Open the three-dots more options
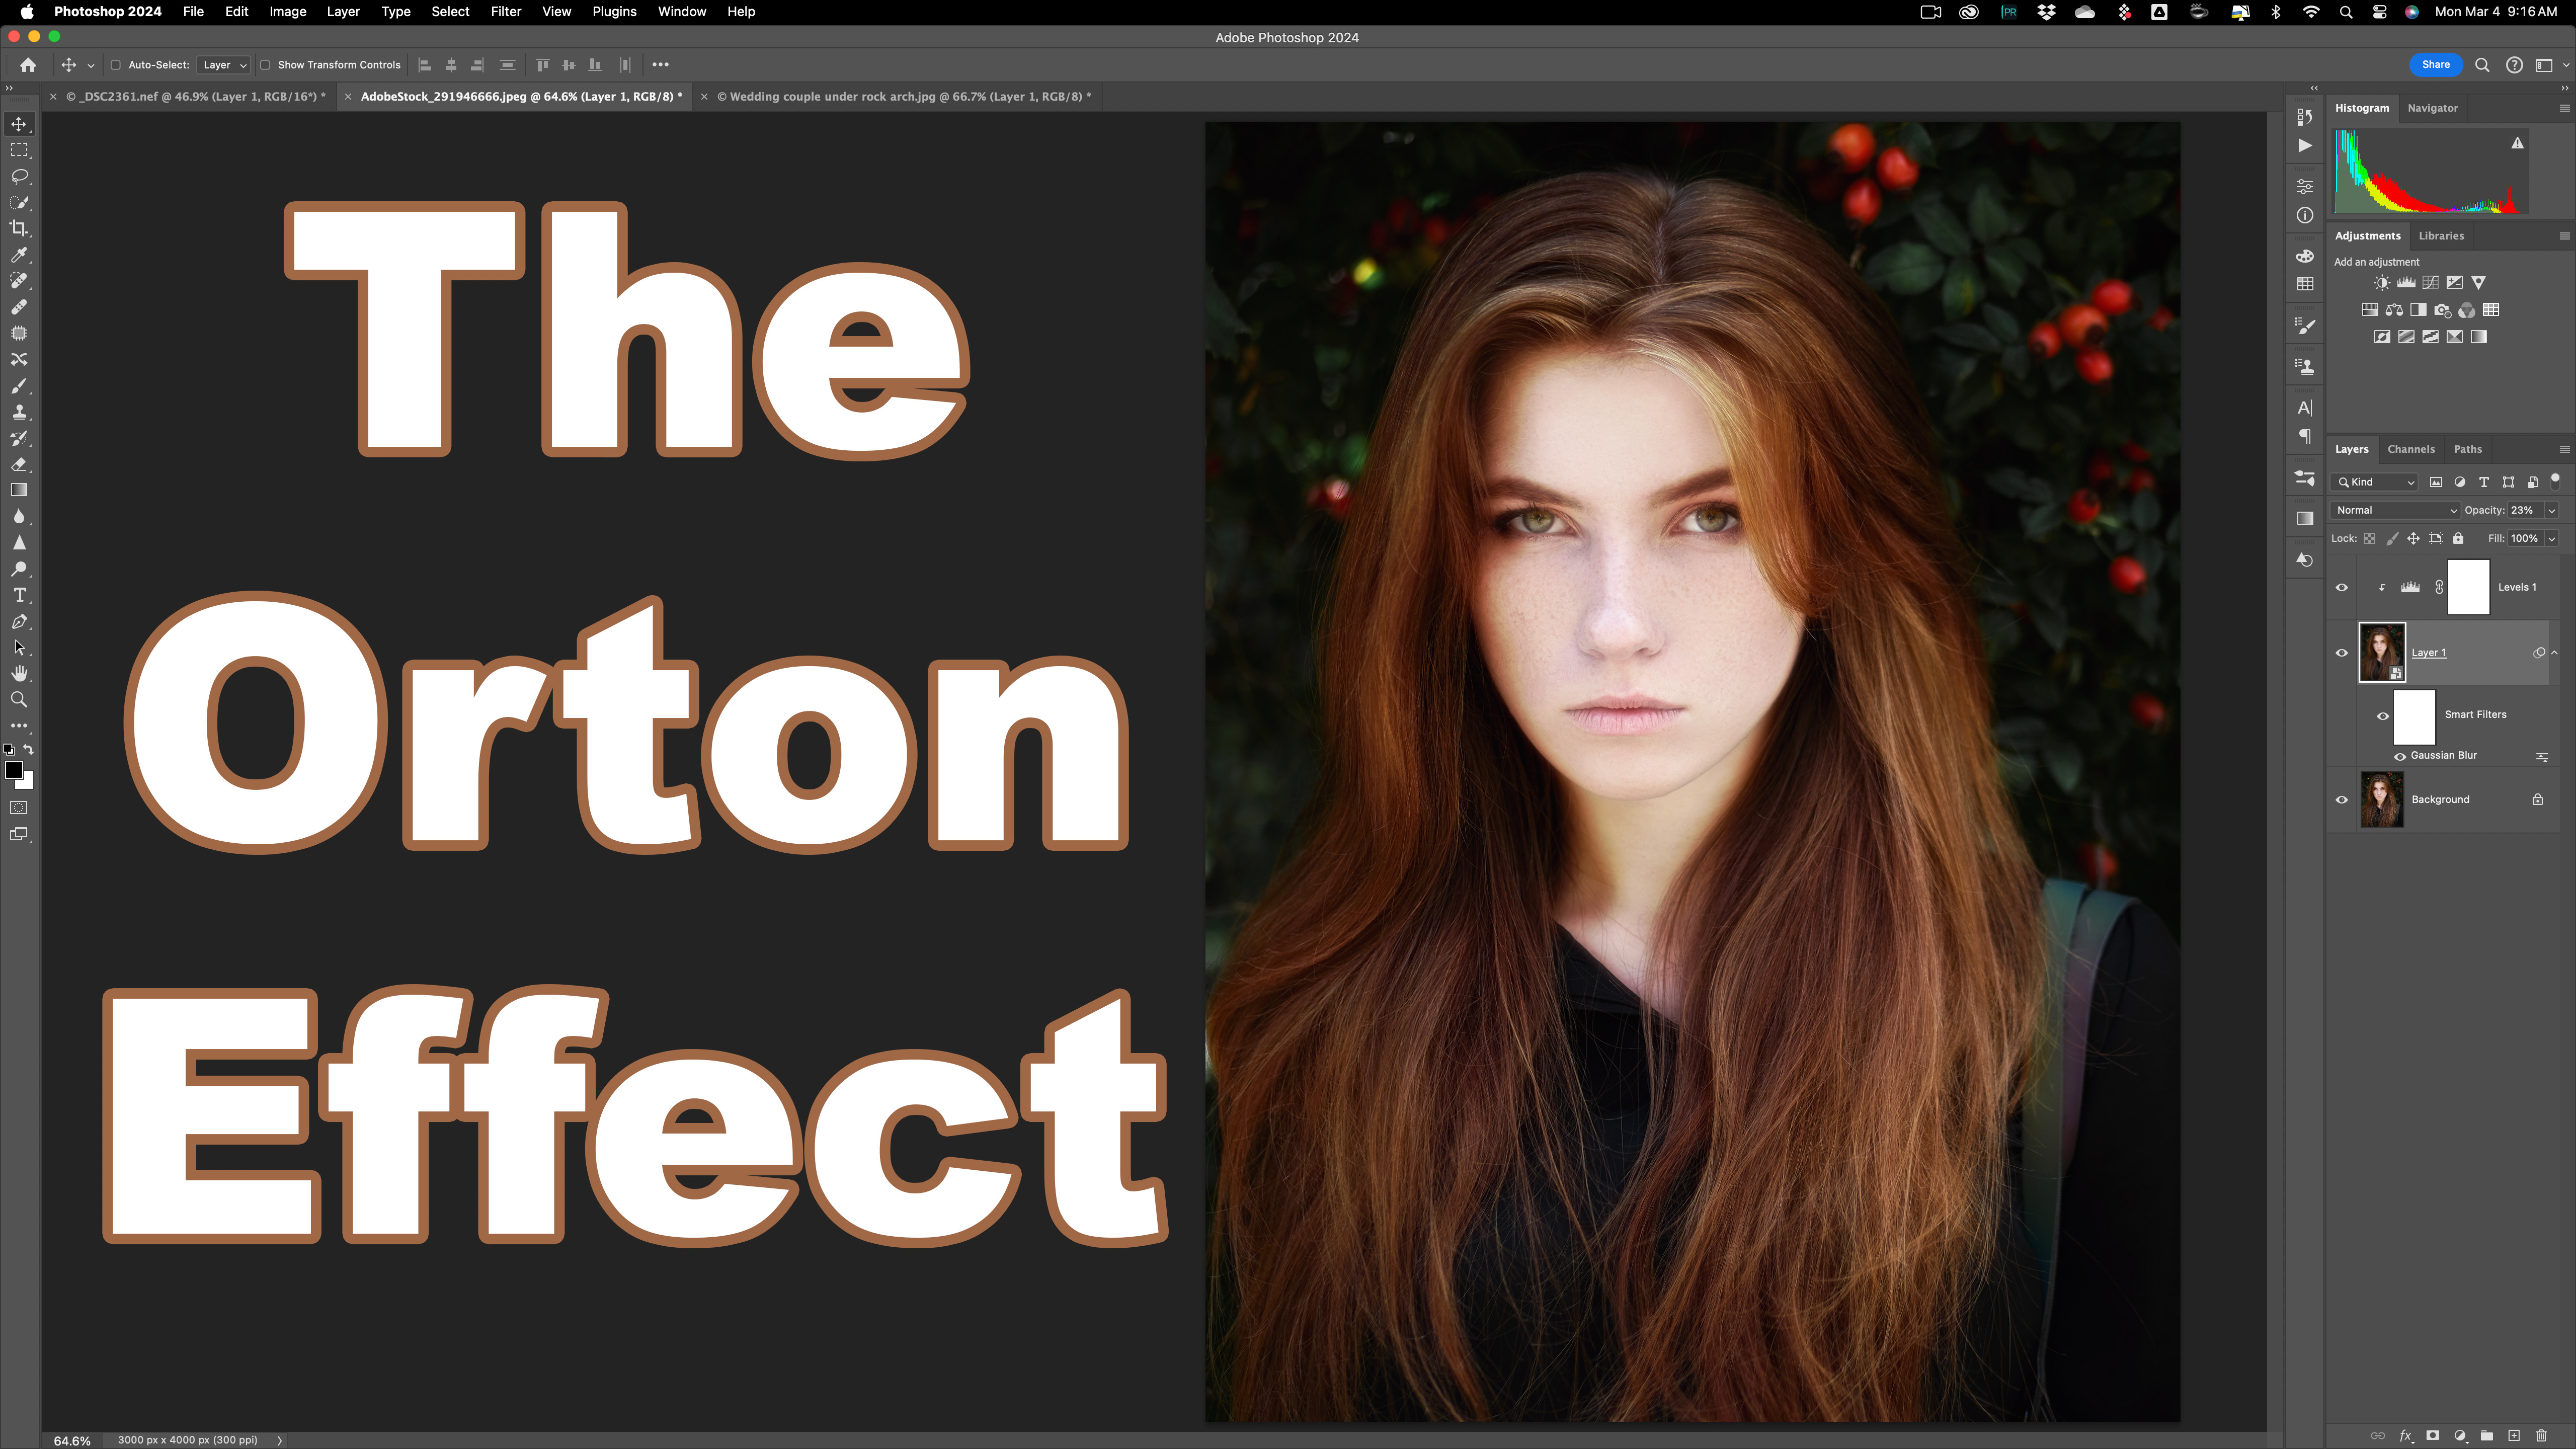 [661, 65]
